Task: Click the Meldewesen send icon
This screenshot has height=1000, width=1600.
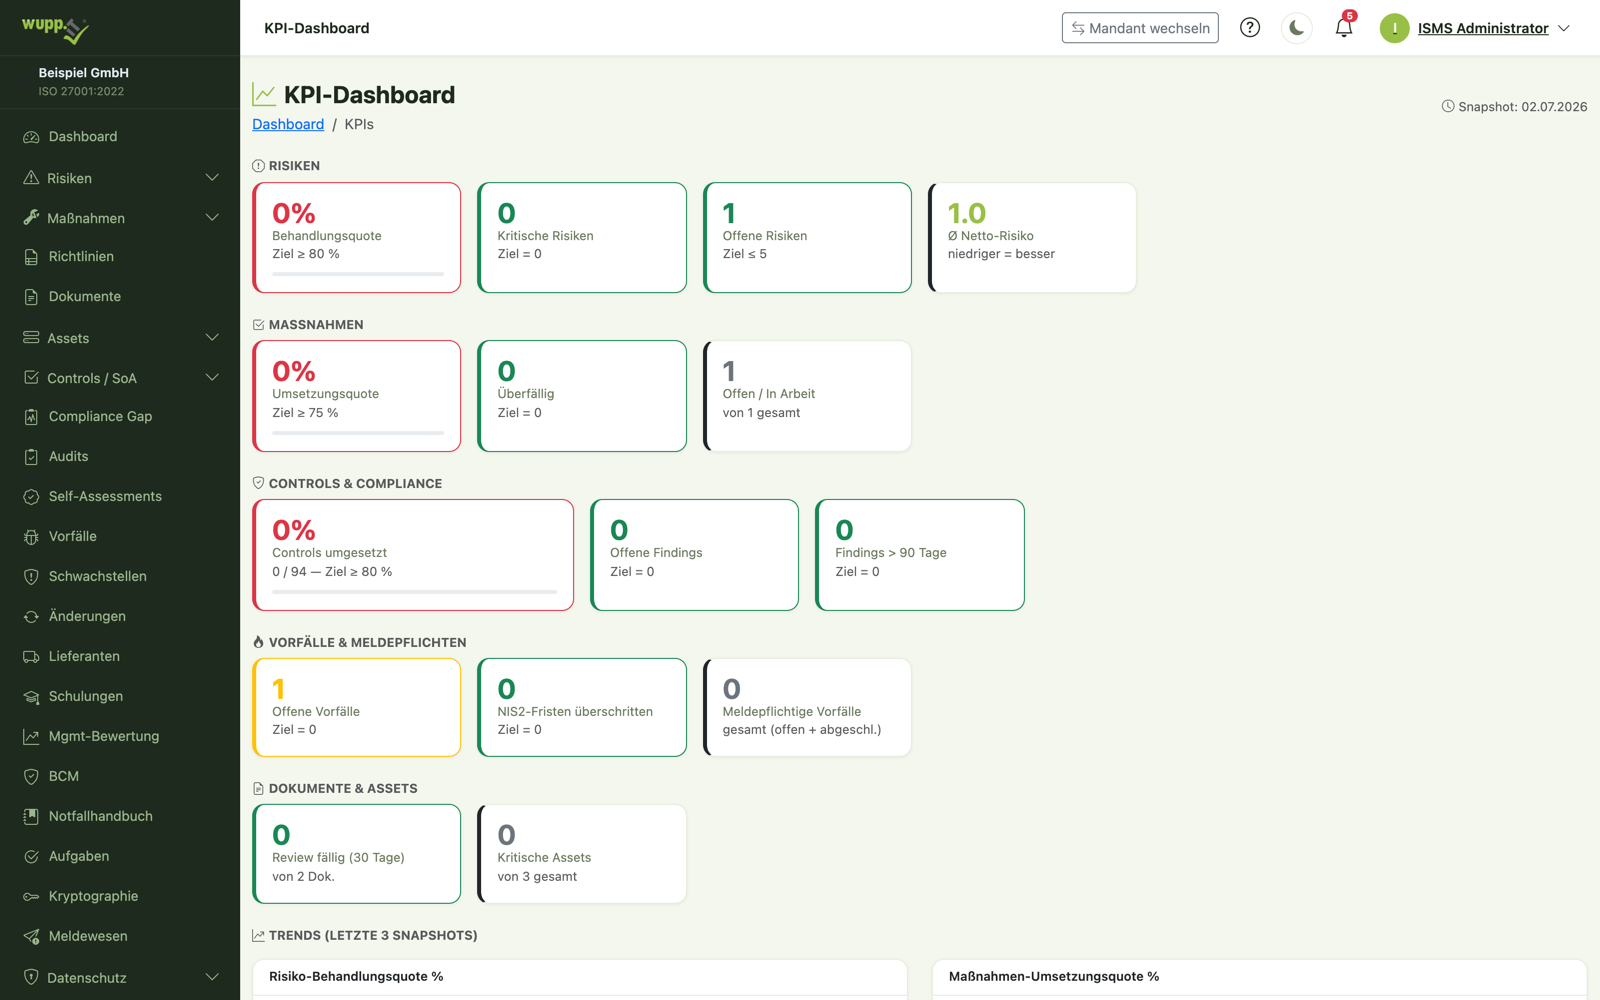Action: (31, 937)
